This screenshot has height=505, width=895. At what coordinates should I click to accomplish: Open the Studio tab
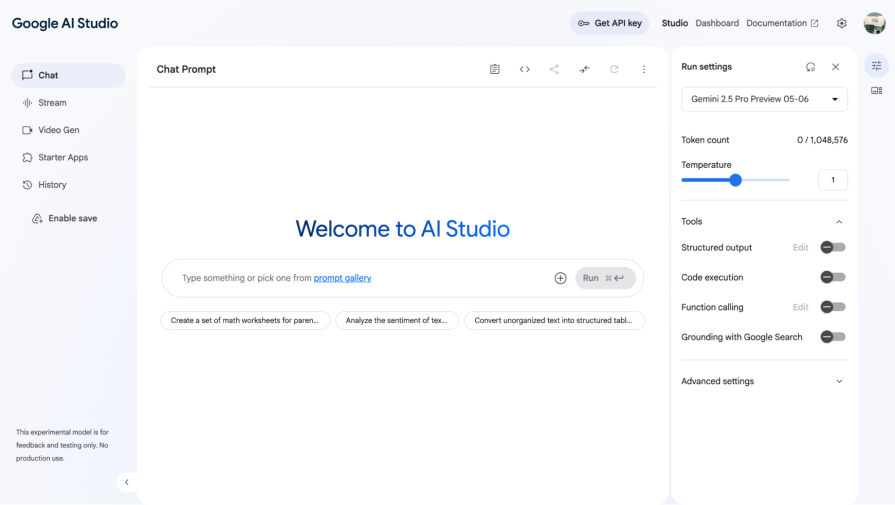click(x=675, y=23)
